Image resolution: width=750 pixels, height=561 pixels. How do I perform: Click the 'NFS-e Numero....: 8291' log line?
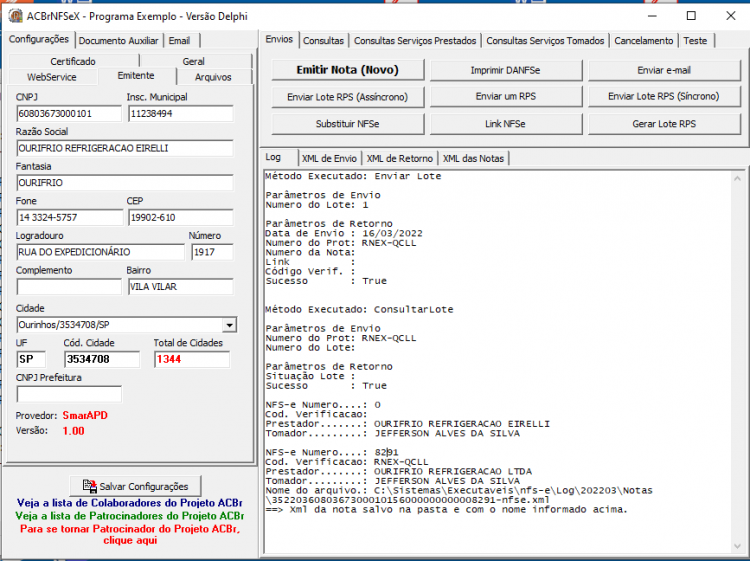tap(332, 452)
